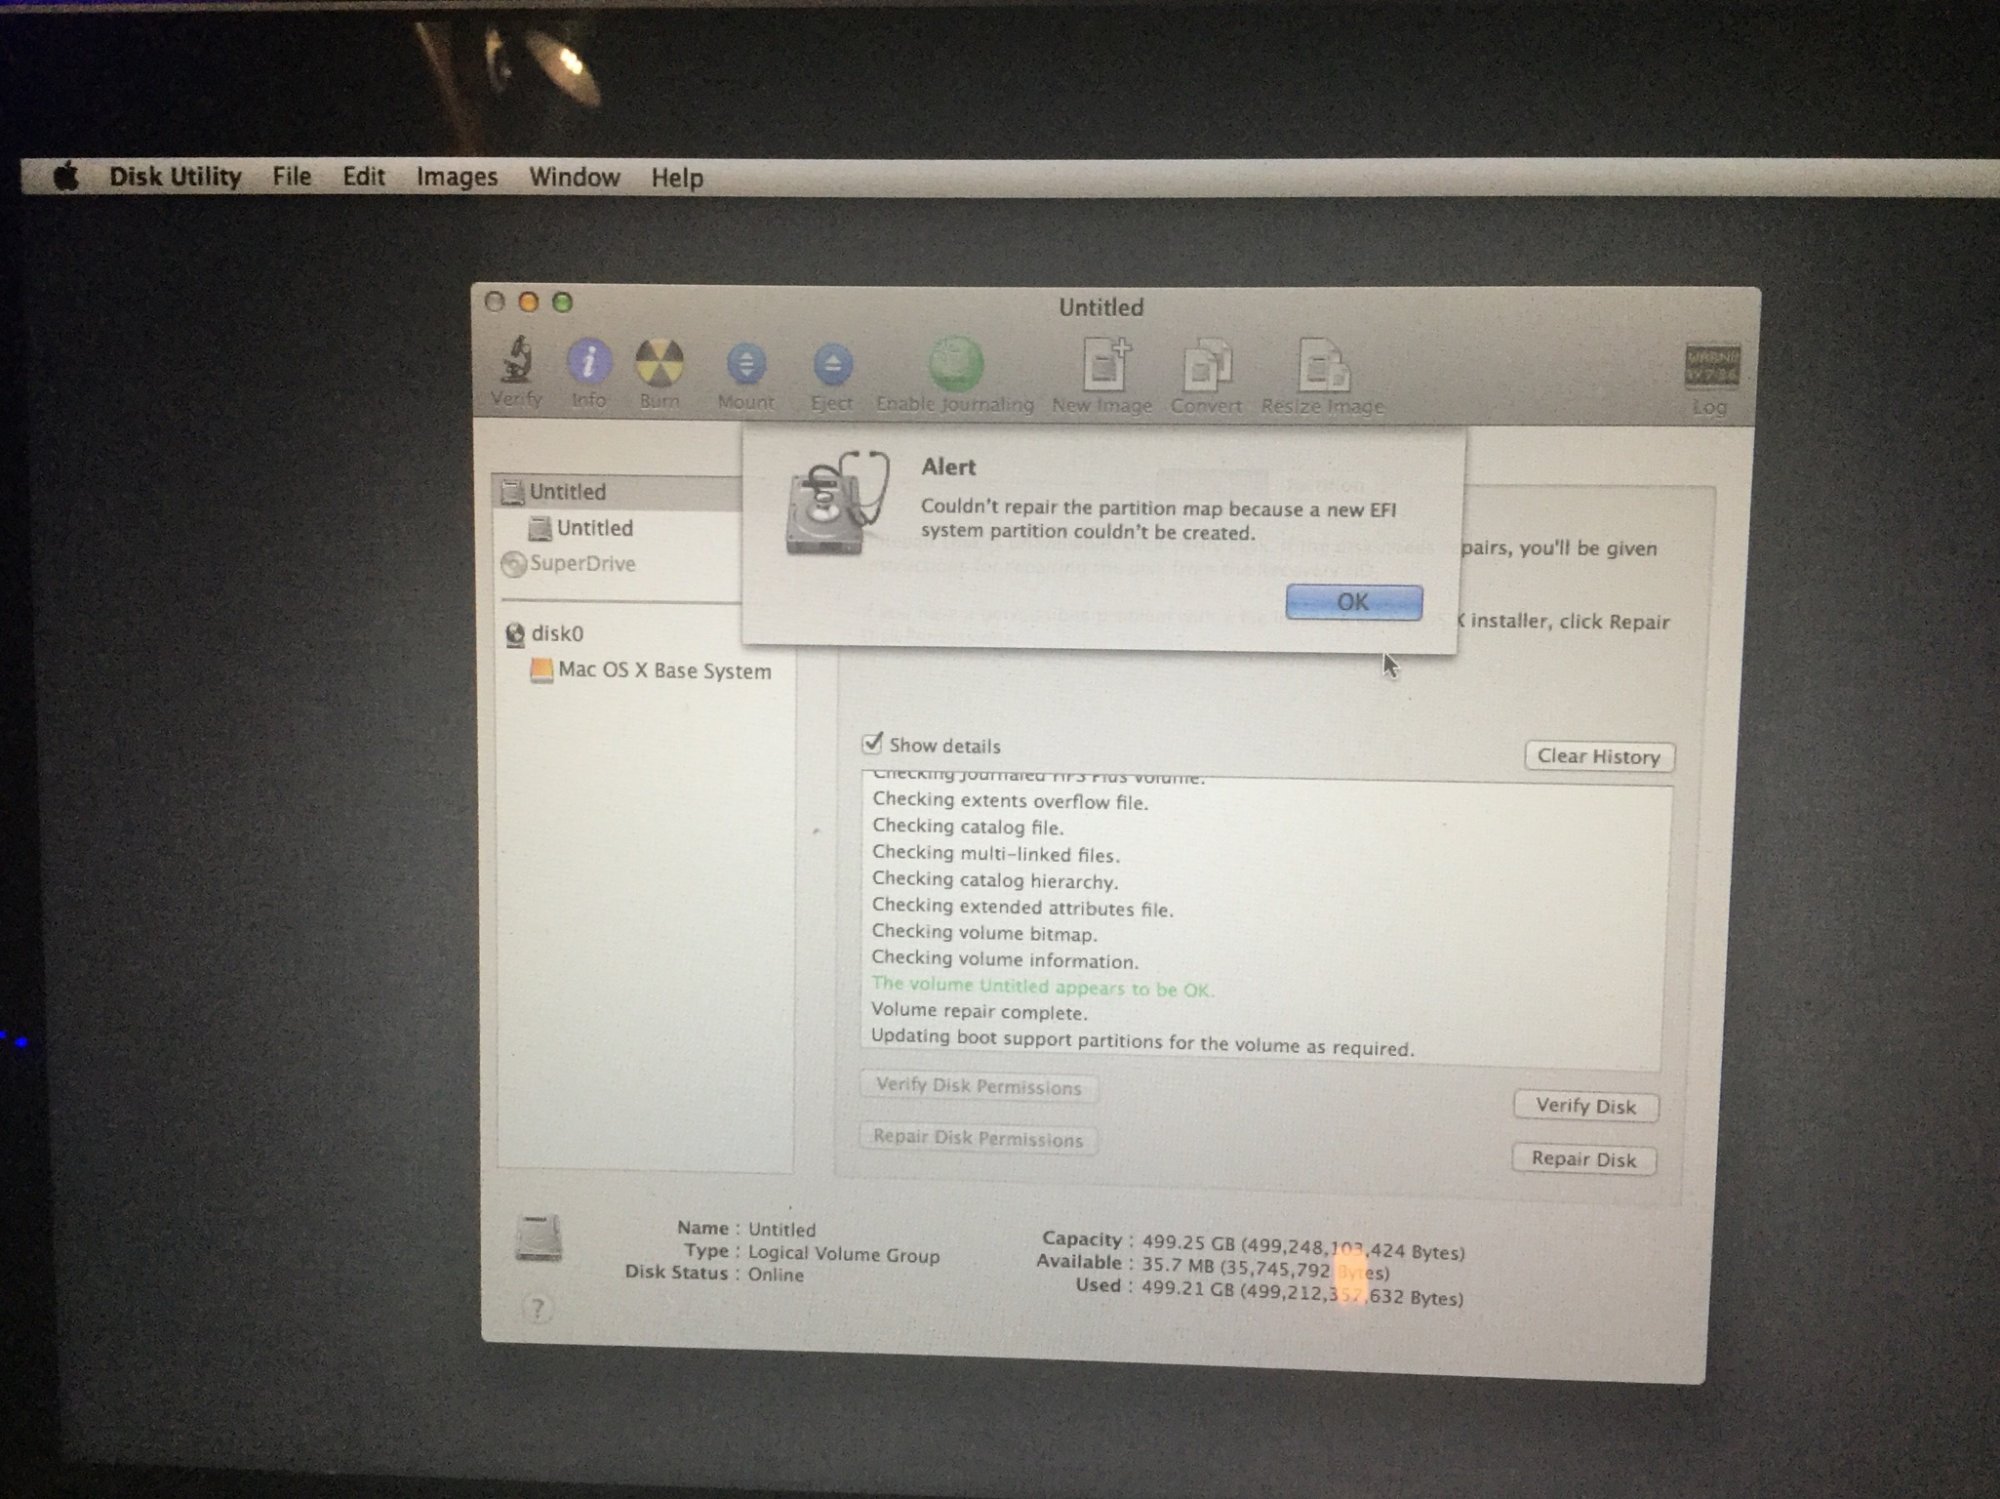Click the Resize Image toolbar icon

pyautogui.click(x=1322, y=368)
